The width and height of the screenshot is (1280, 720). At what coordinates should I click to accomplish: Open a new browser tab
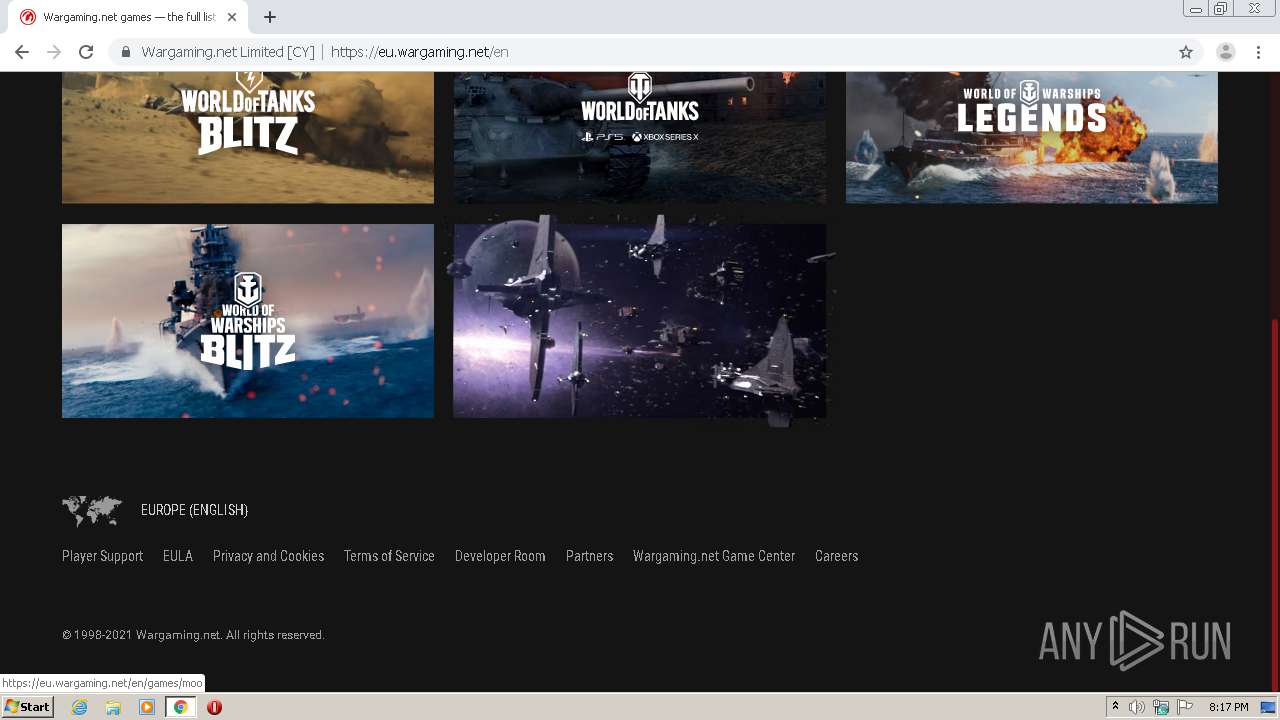[x=270, y=17]
